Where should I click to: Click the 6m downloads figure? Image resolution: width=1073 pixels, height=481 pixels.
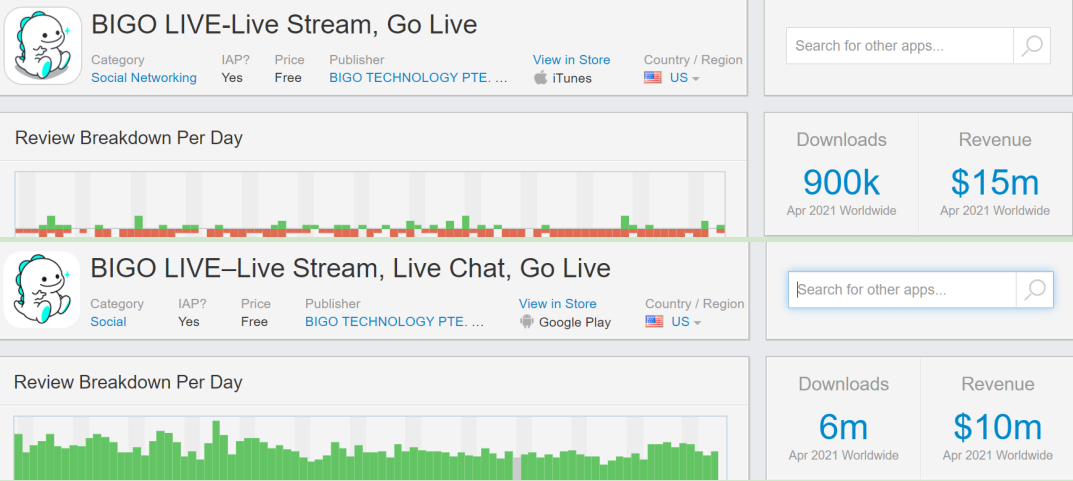tap(843, 427)
